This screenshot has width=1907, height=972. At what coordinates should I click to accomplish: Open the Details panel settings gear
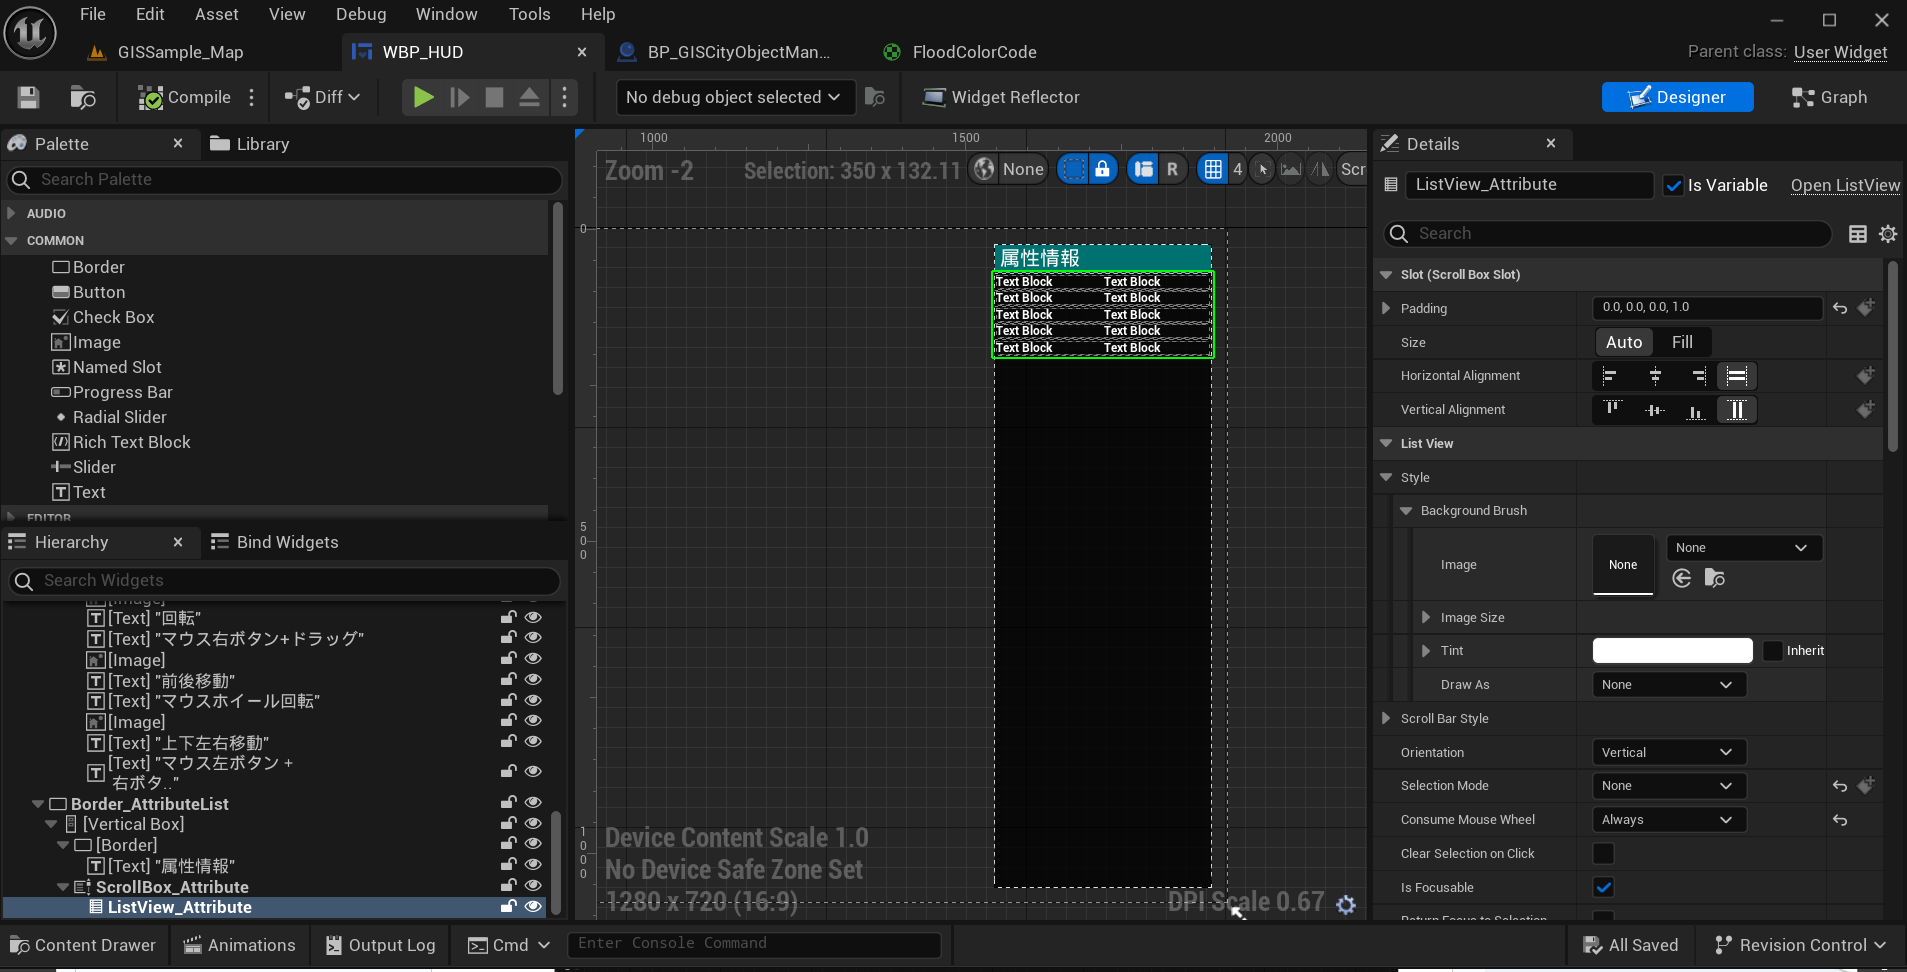[1887, 234]
